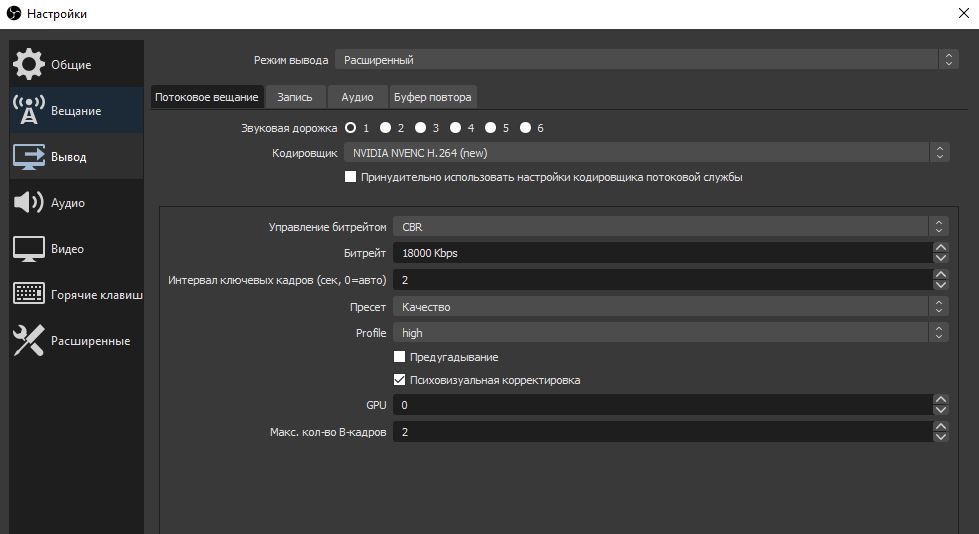Viewport: 979px width, 534px height.
Task: Open the Буфер повтора tab
Action: pyautogui.click(x=432, y=97)
